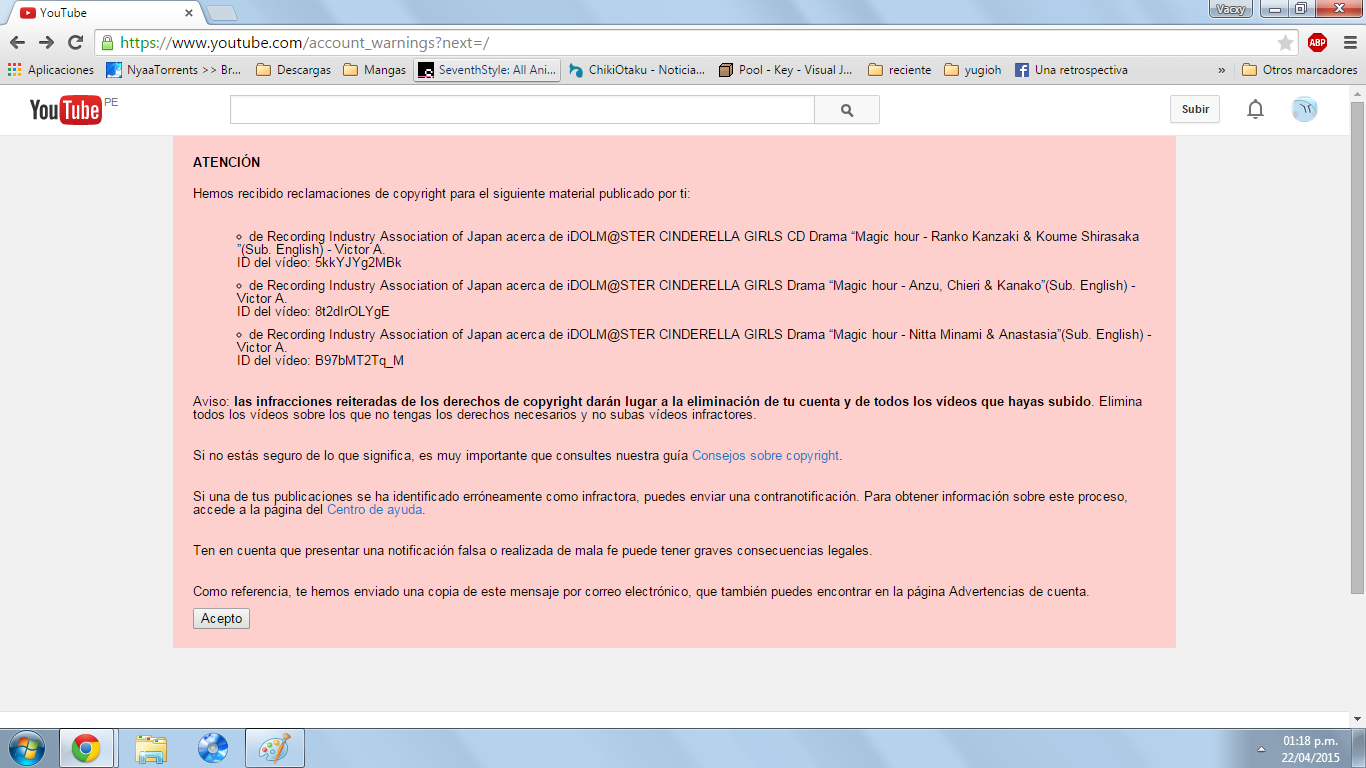Open the Paint taskbar icon
The height and width of the screenshot is (768, 1366).
point(274,748)
